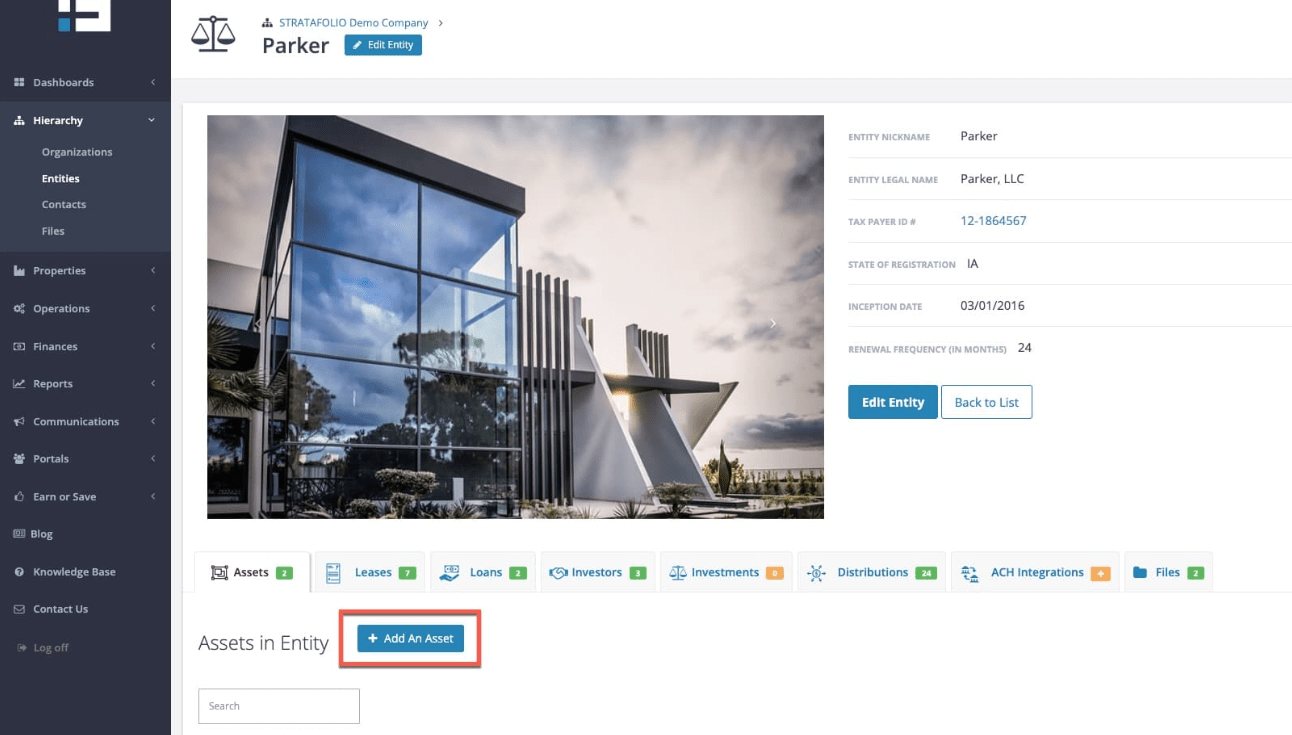This screenshot has height=735, width=1292.
Task: Click the Communications megaphone icon
Action: [x=19, y=421]
